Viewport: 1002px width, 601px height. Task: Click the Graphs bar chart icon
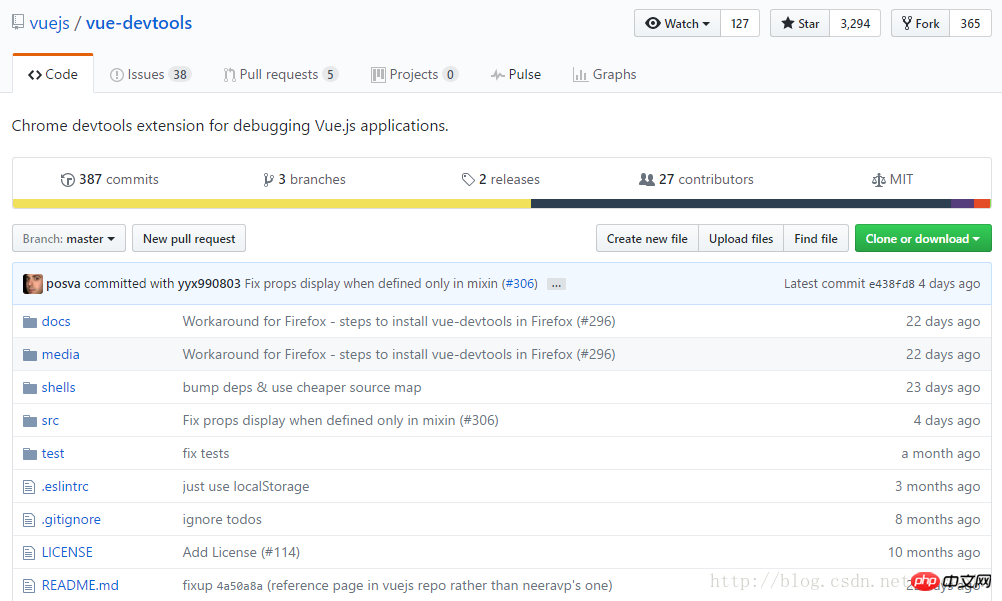coord(580,75)
